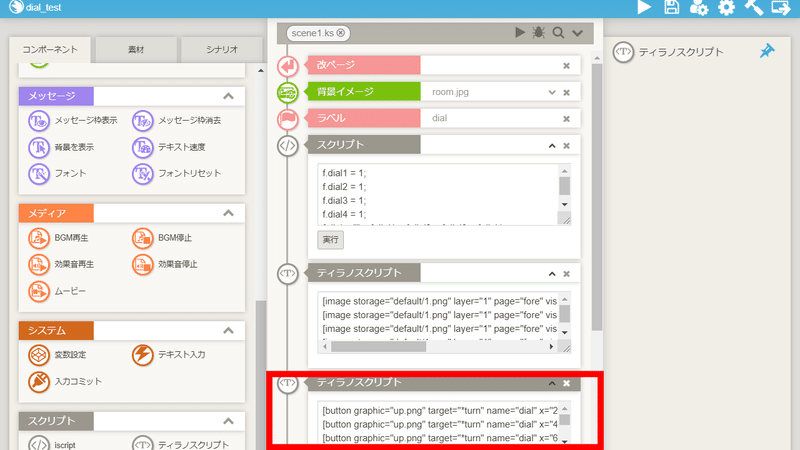800x450 pixels.
Task: Click the ラベル flag timeline node icon
Action: [x=288, y=119]
